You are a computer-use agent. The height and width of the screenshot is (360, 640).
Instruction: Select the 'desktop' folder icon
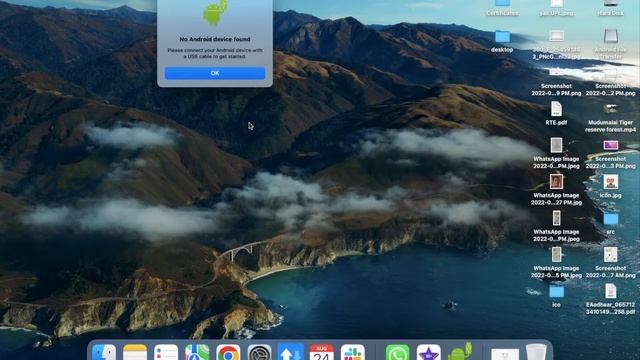[502, 36]
